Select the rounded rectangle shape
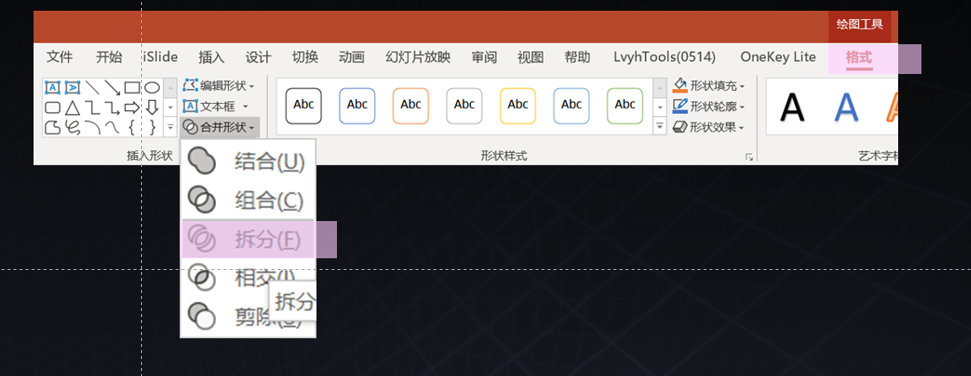This screenshot has height=376, width=971. tap(53, 108)
